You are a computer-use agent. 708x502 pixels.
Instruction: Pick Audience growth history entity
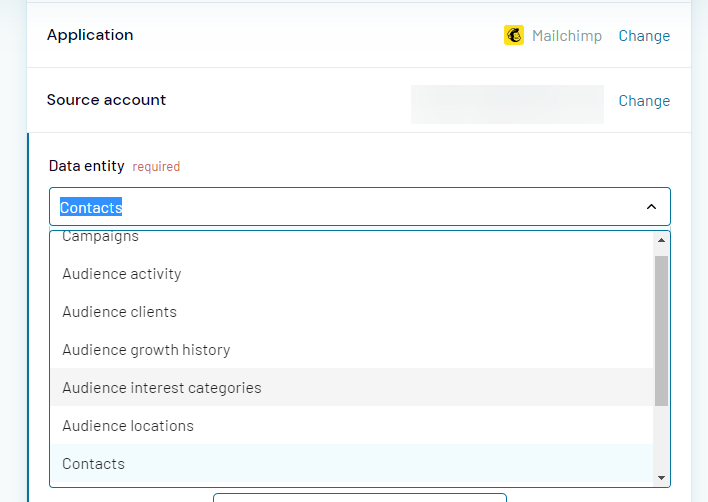coord(146,350)
